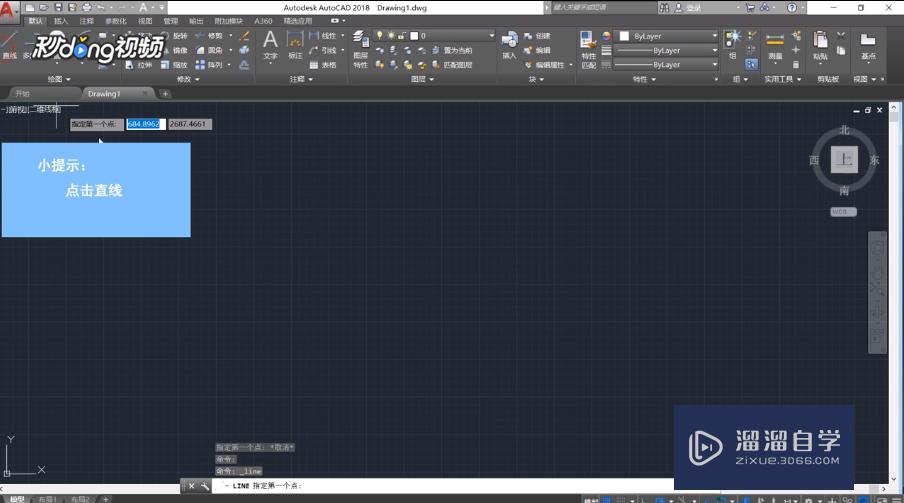This screenshot has width=904, height=503.
Task: Click Match Properties (特性匹配)
Action: click(x=588, y=50)
